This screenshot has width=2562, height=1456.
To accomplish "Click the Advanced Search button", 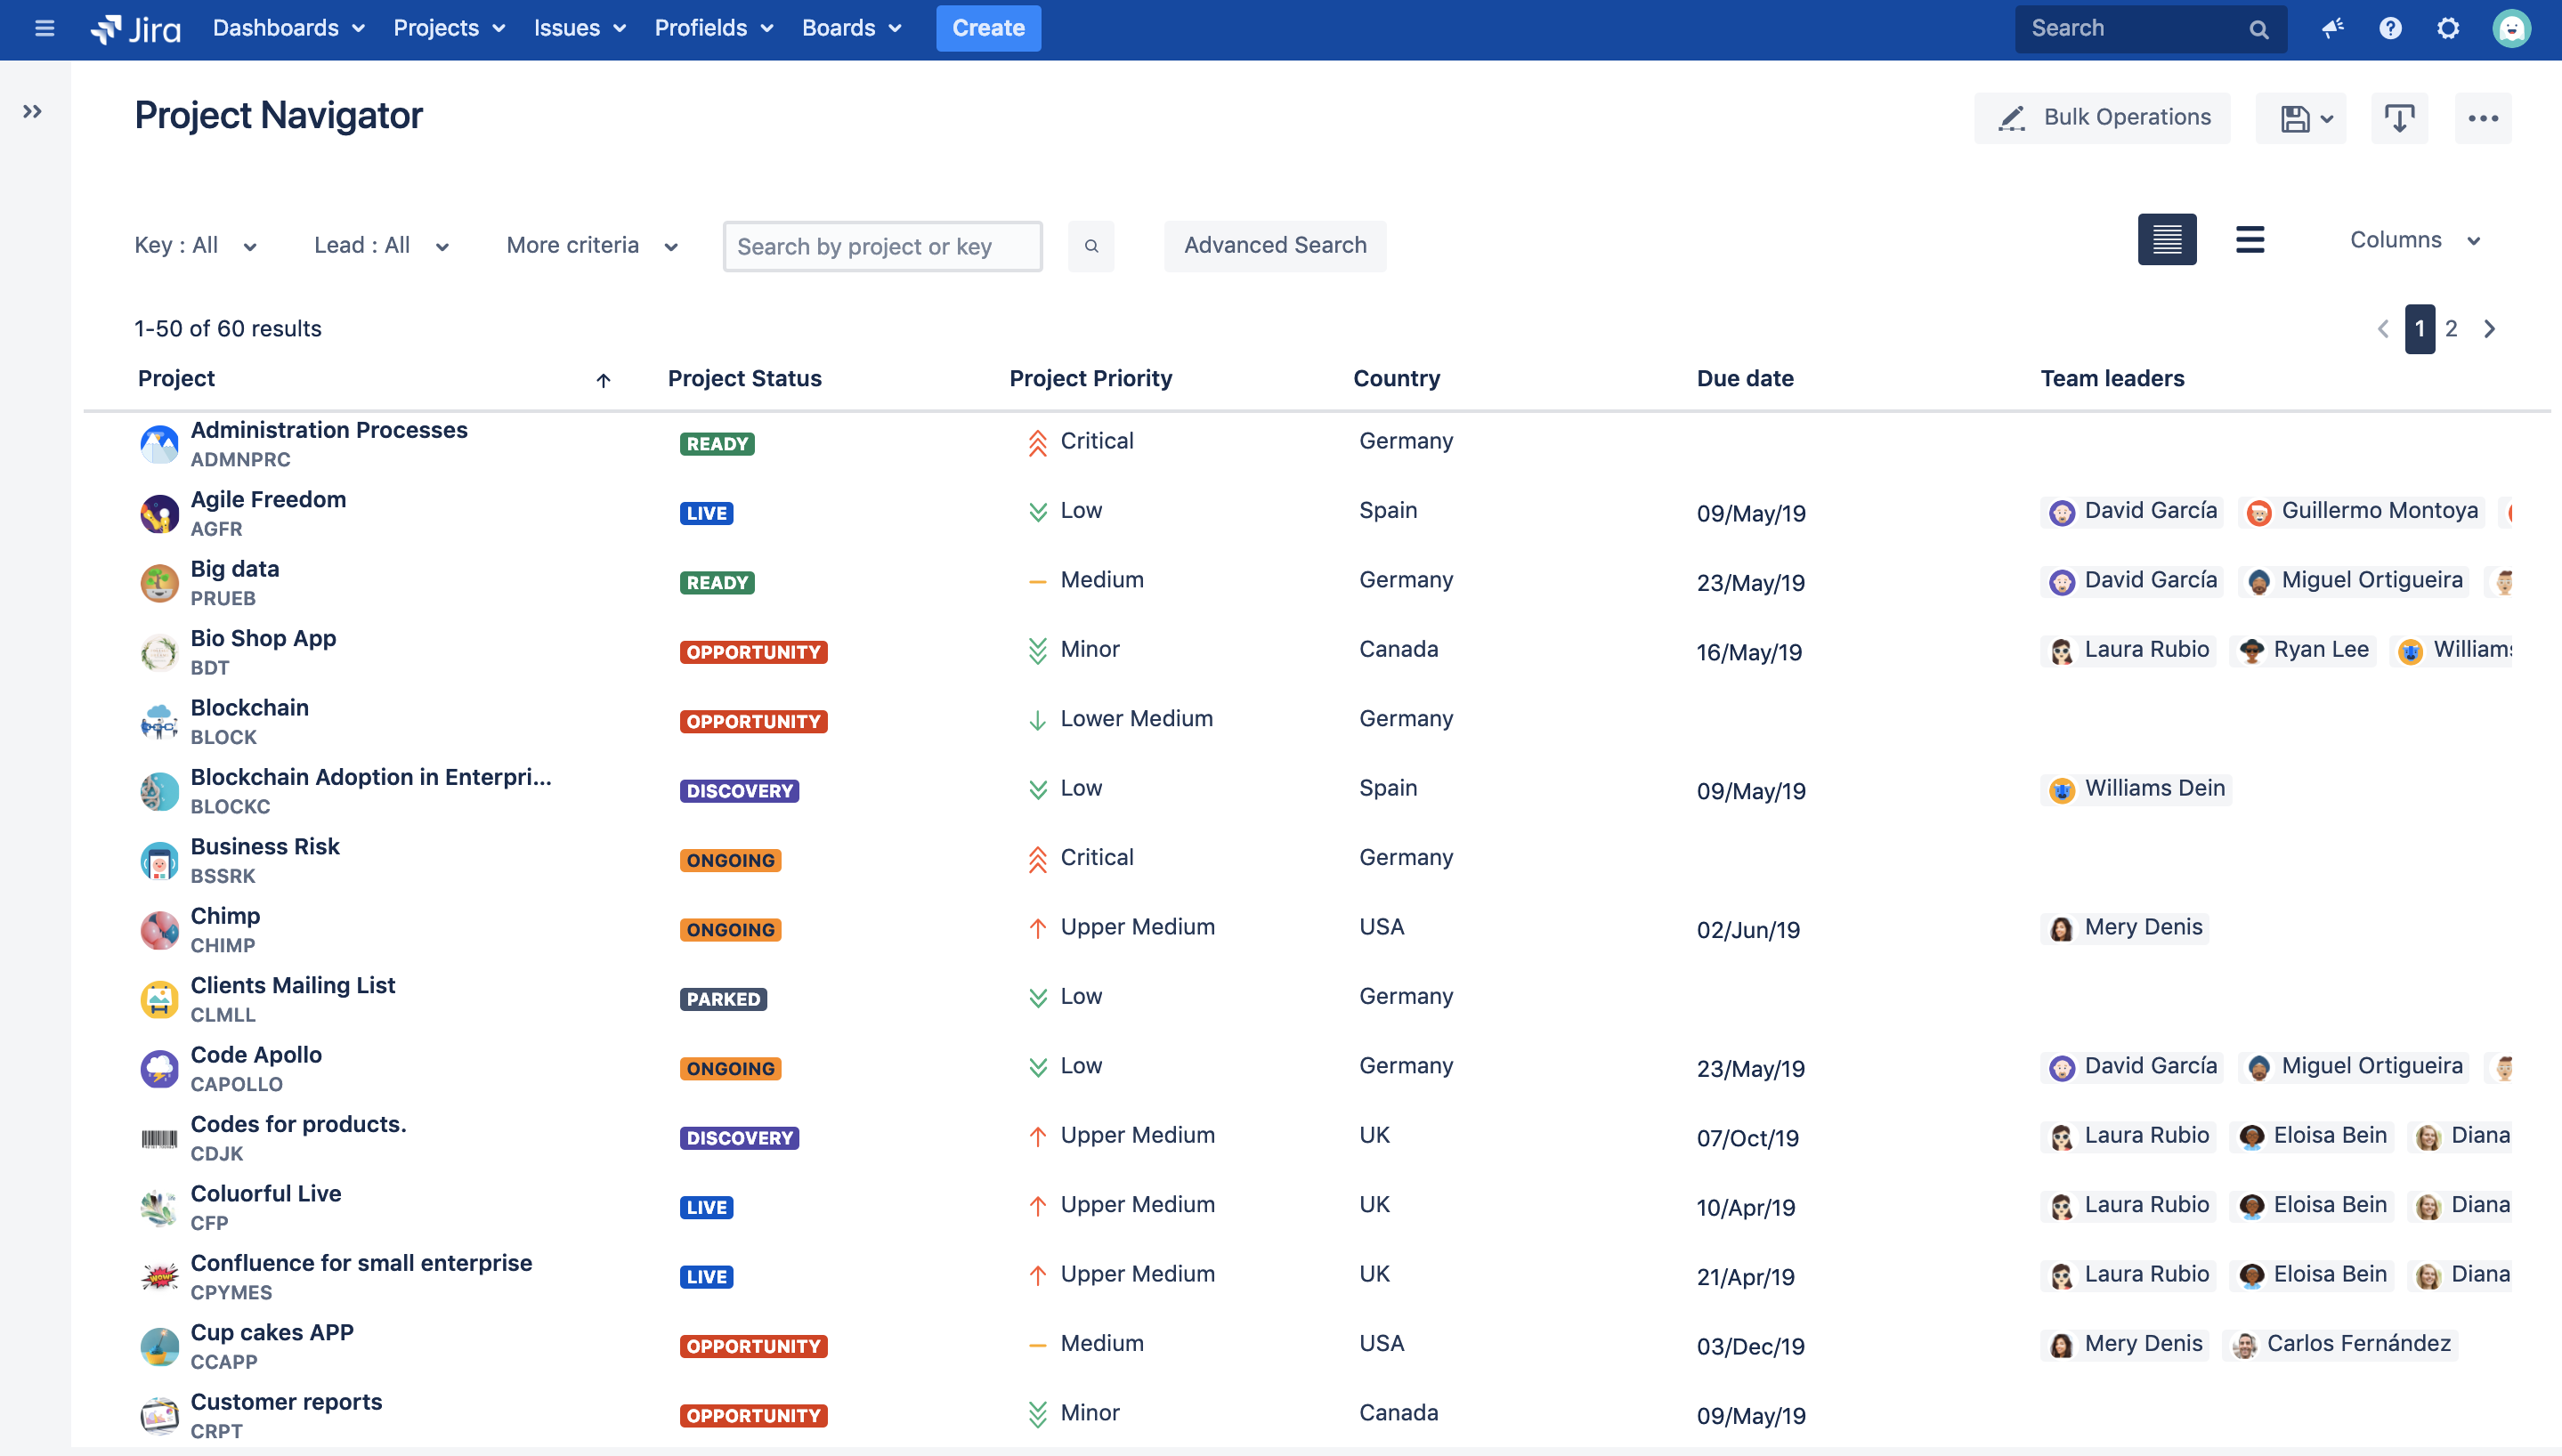I will click(1276, 243).
